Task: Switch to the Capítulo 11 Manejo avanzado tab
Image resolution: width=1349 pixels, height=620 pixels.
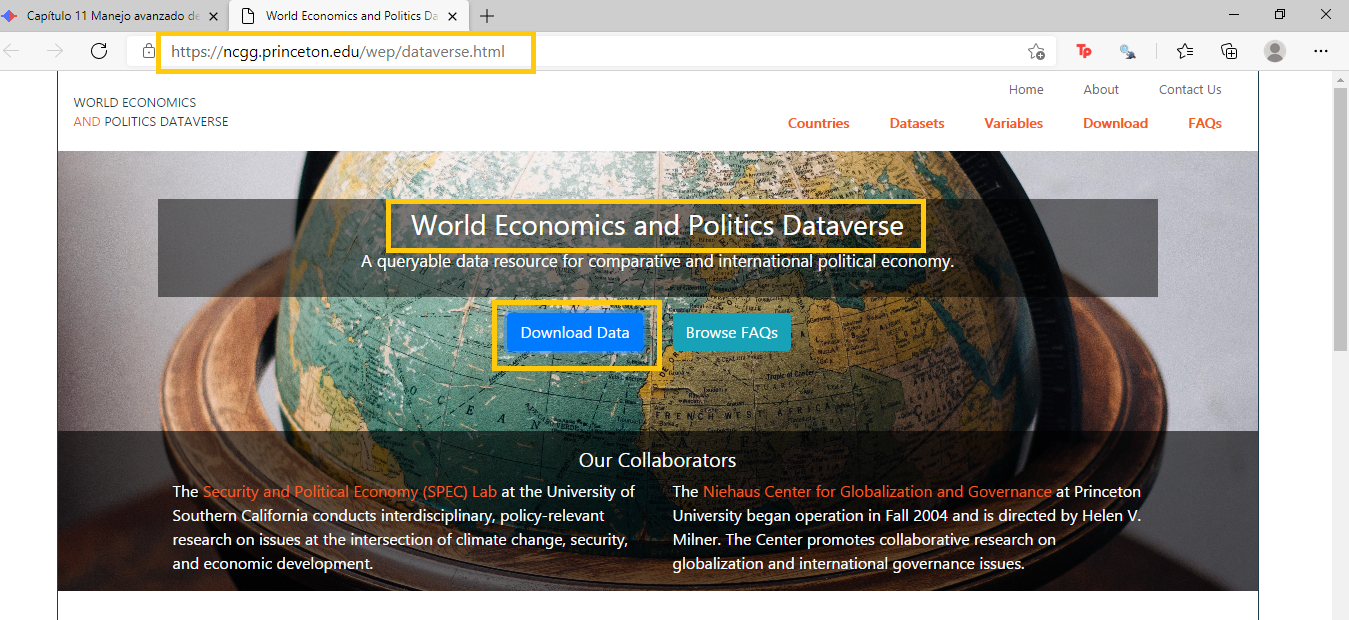Action: pyautogui.click(x=112, y=16)
